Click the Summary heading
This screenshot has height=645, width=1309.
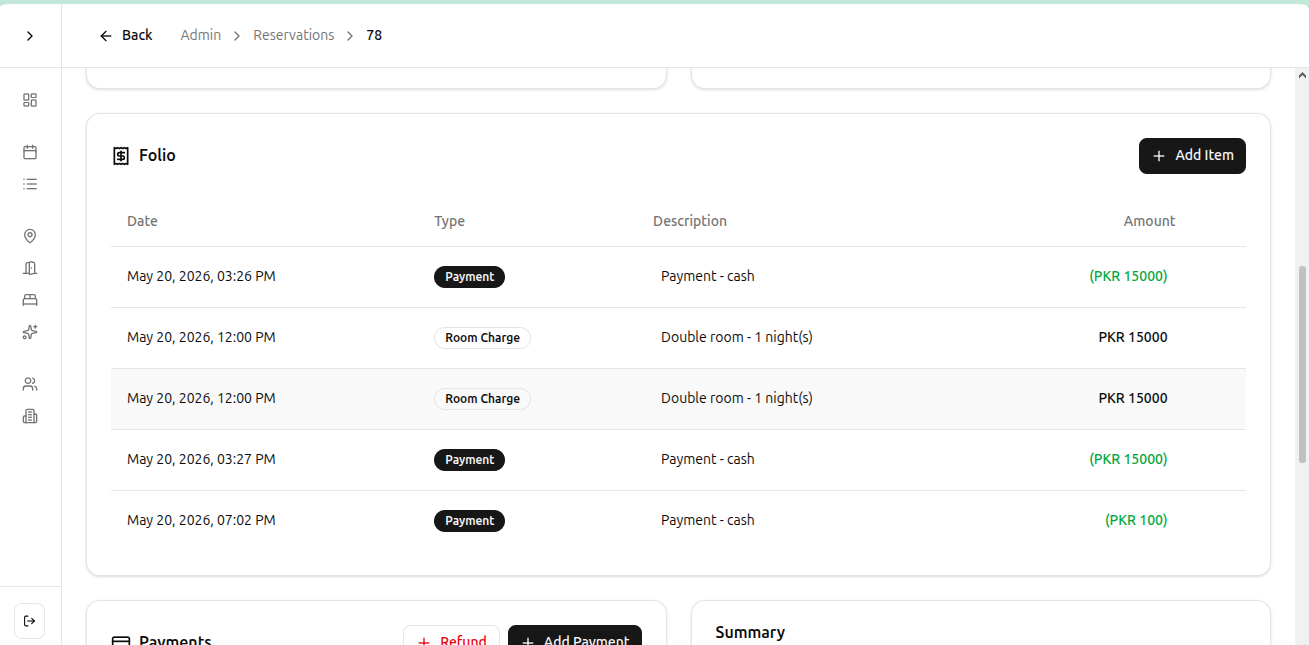pos(750,632)
